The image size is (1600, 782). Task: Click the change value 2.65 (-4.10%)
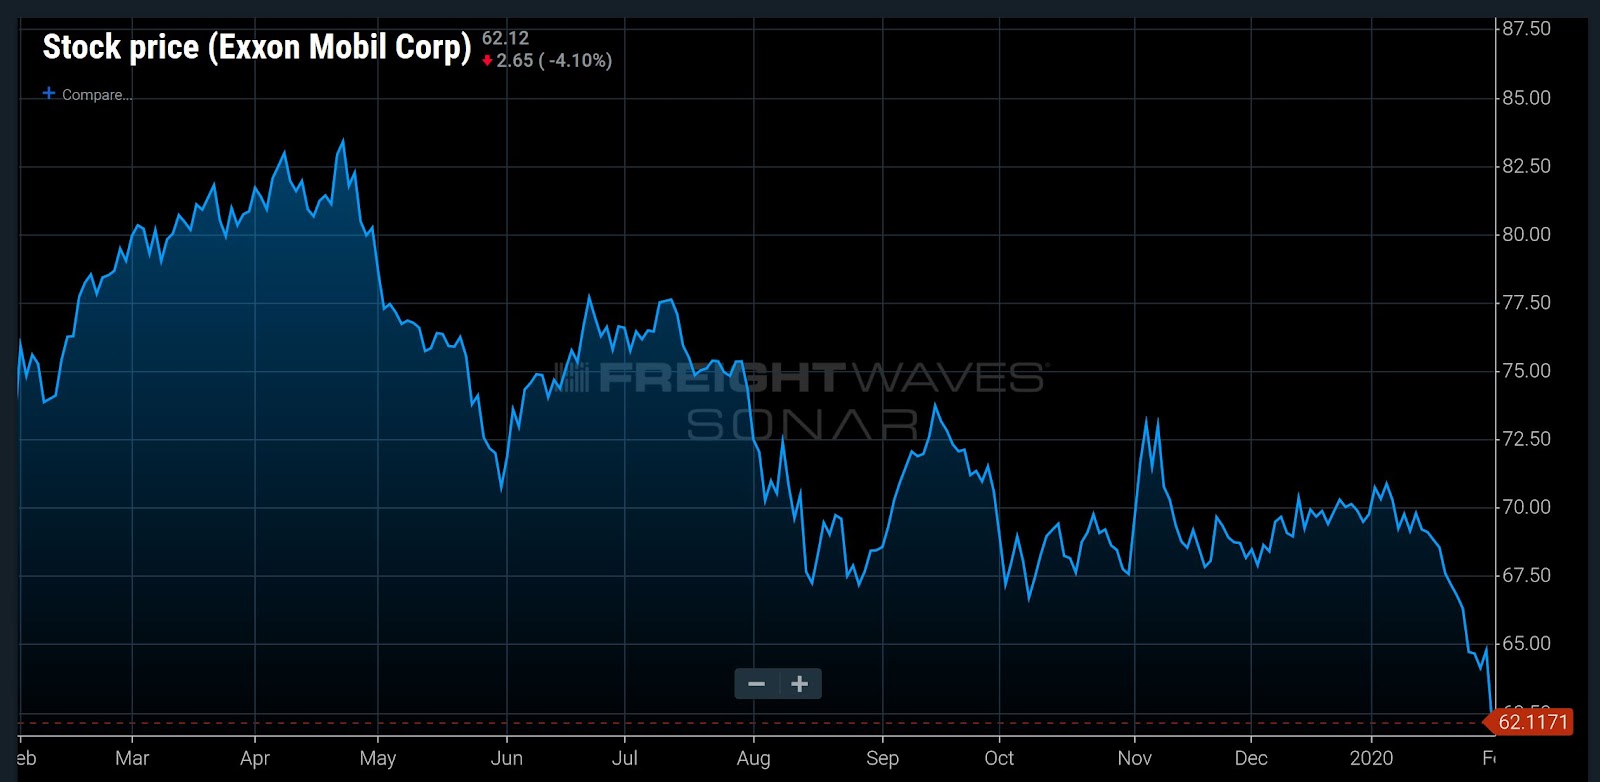coord(554,61)
